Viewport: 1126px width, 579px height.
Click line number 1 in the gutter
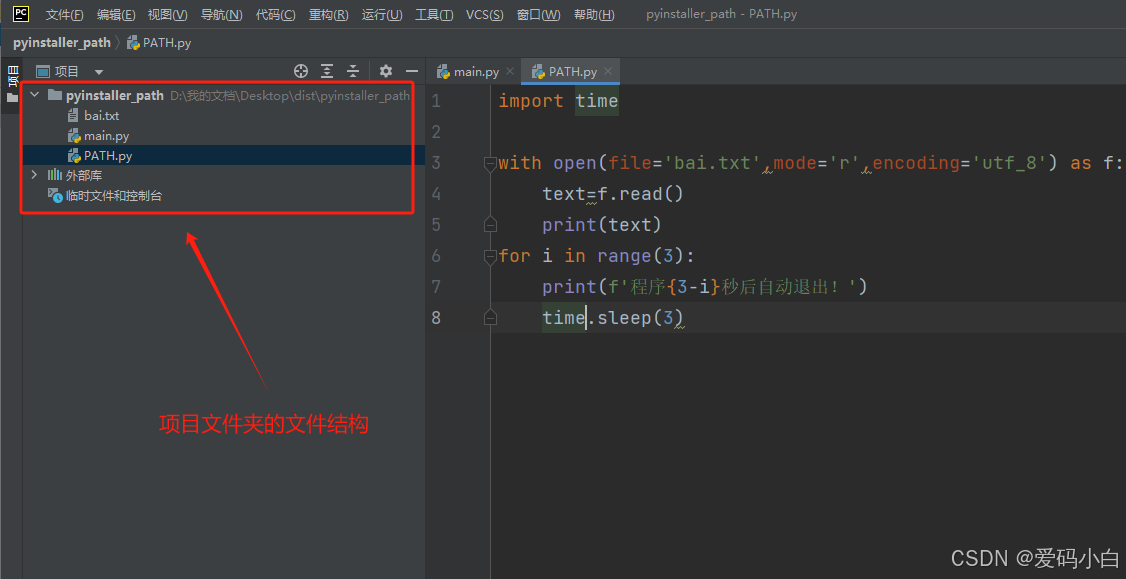tap(436, 101)
